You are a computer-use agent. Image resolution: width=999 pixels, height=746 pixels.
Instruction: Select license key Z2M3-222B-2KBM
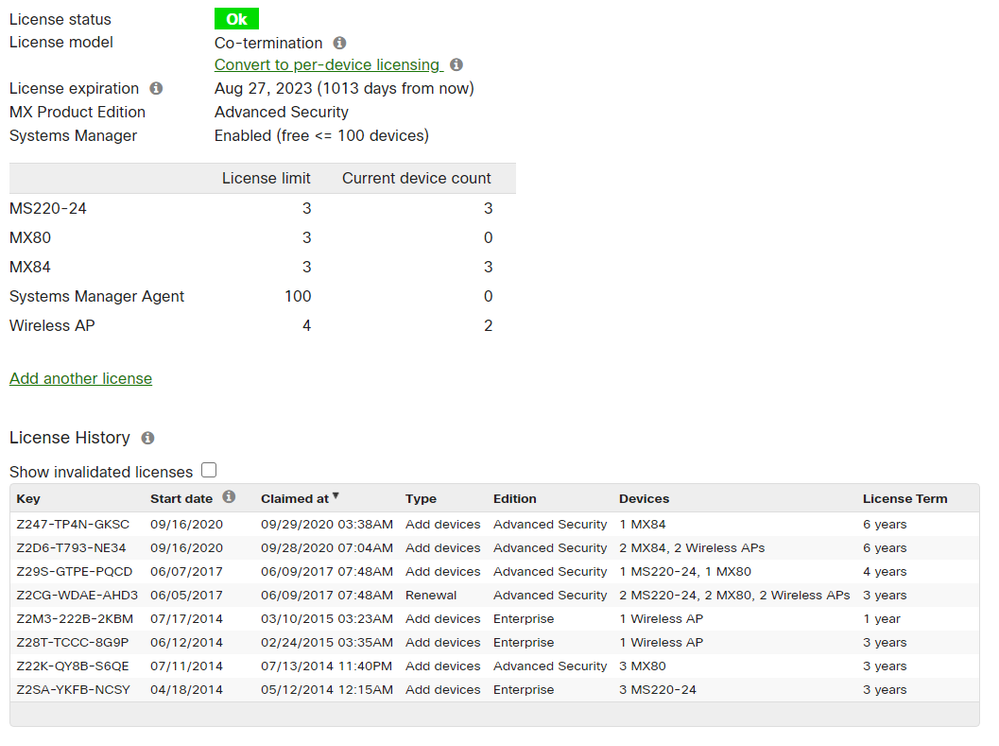(x=75, y=619)
